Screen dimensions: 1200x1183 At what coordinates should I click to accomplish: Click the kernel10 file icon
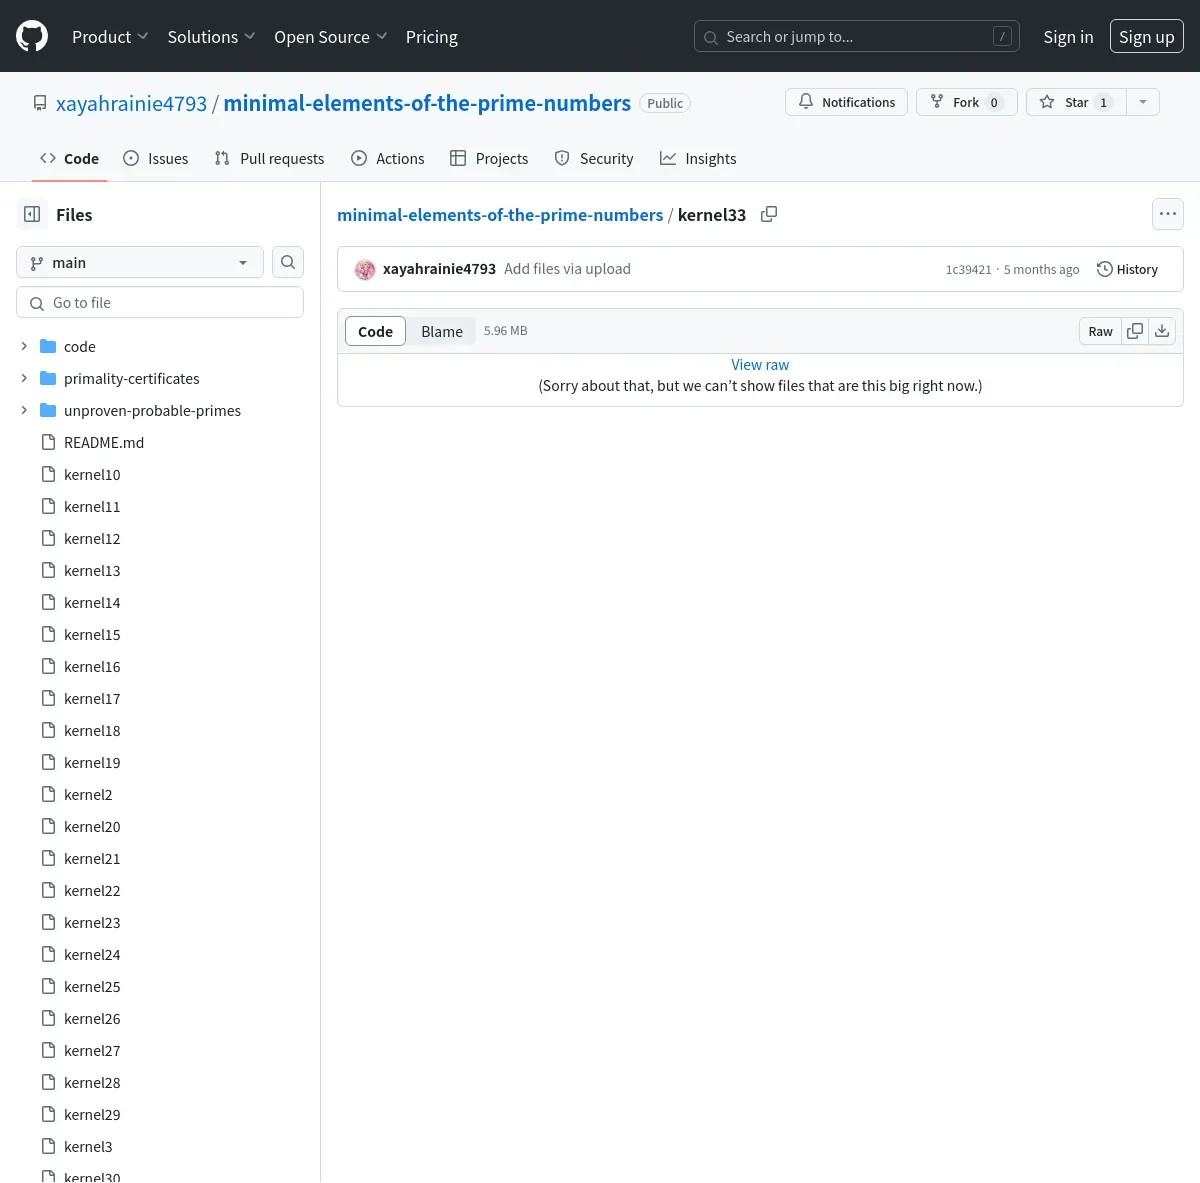click(48, 474)
